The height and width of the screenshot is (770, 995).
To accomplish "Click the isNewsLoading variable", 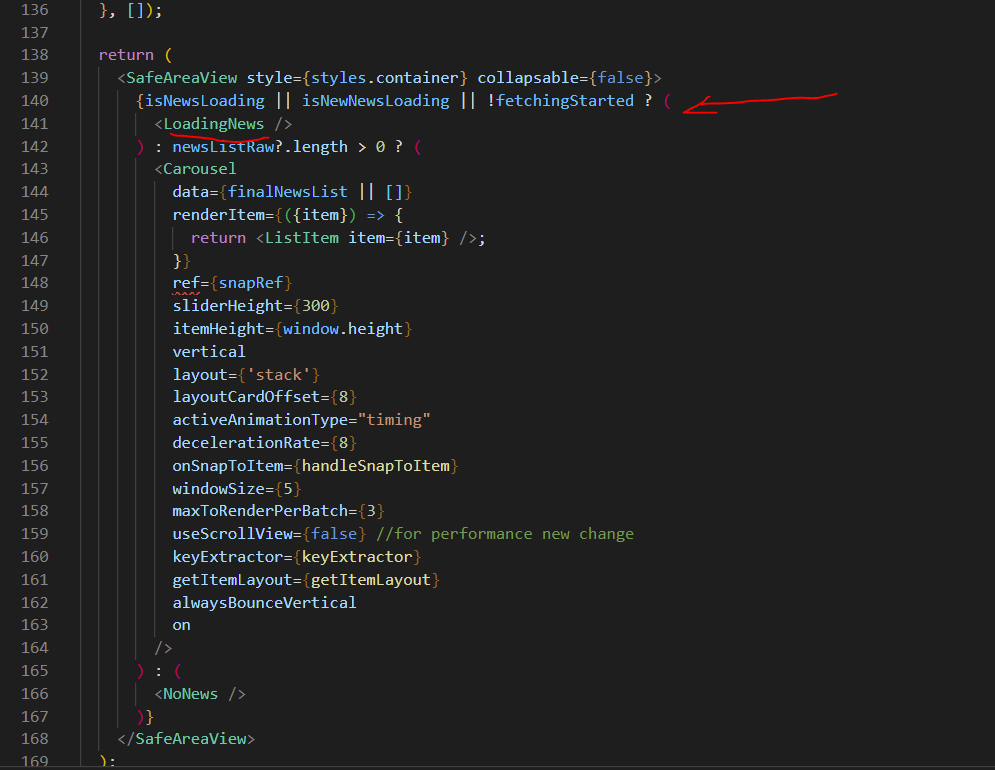I will 204,100.
